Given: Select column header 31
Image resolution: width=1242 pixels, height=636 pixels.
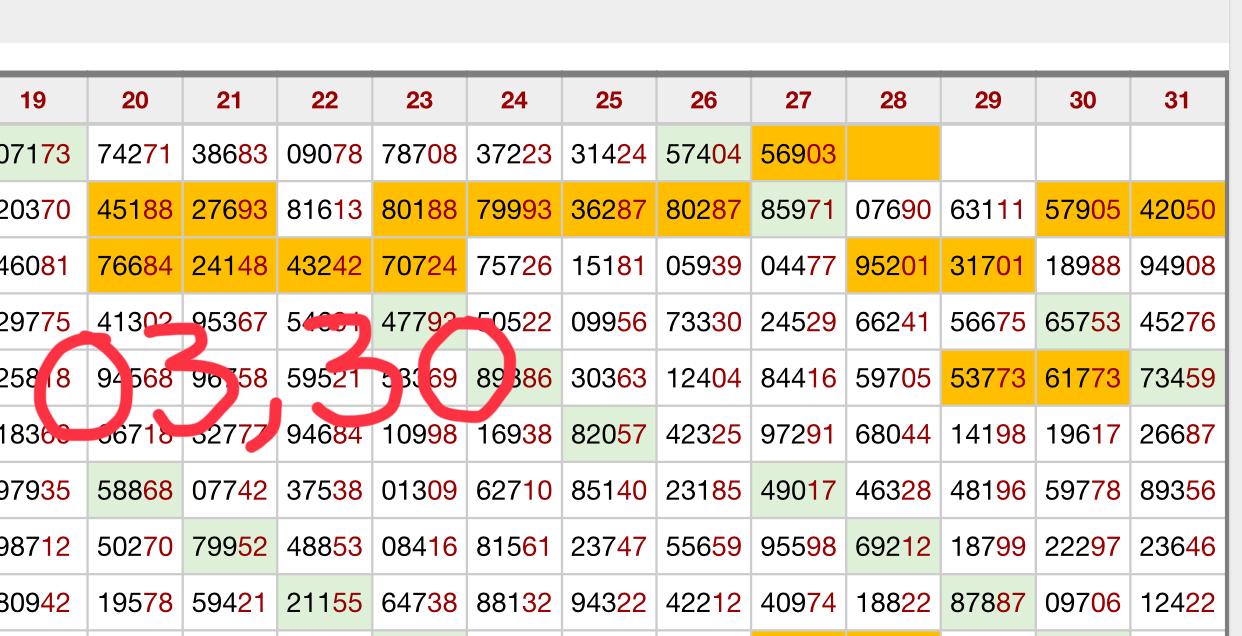Looking at the screenshot, I should (1177, 100).
